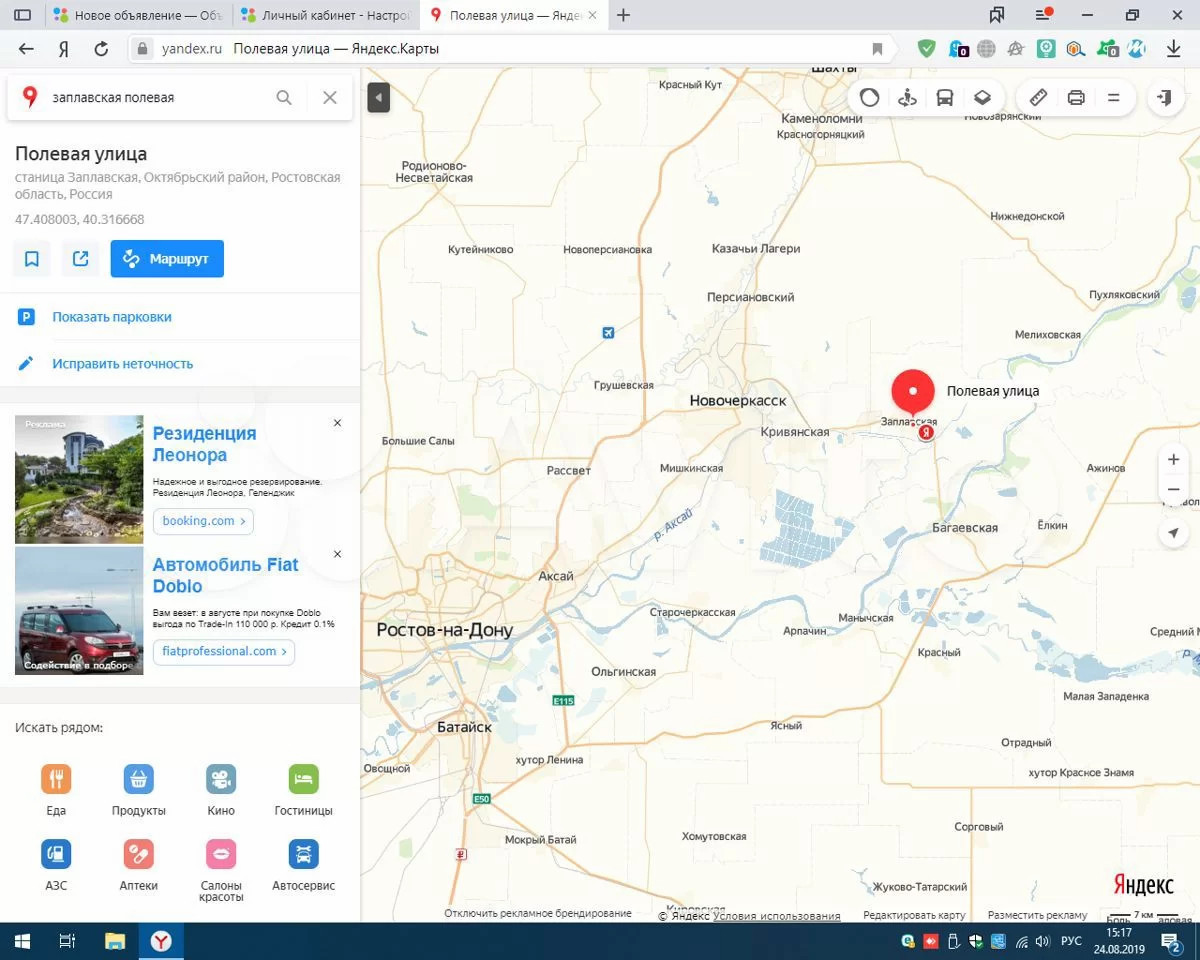This screenshot has width=1200, height=960.
Task: Select the ruler distance measuring tool
Action: pyautogui.click(x=1039, y=97)
